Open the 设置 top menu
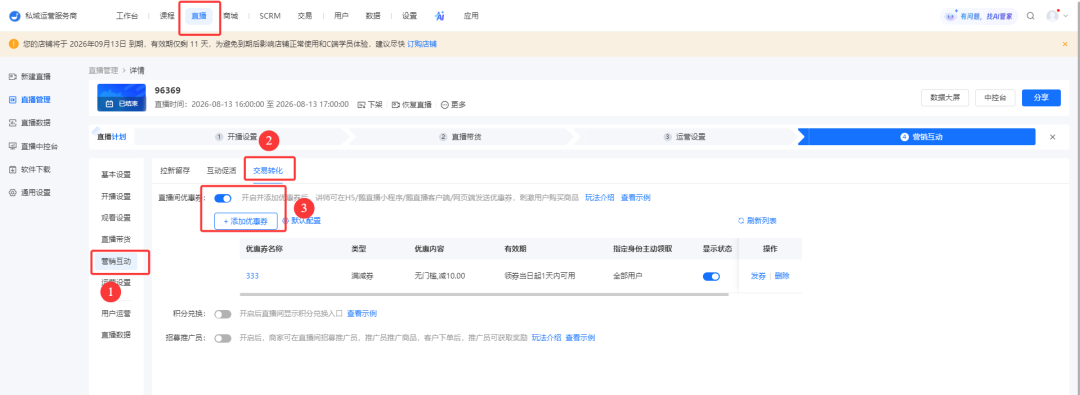 pyautogui.click(x=409, y=16)
